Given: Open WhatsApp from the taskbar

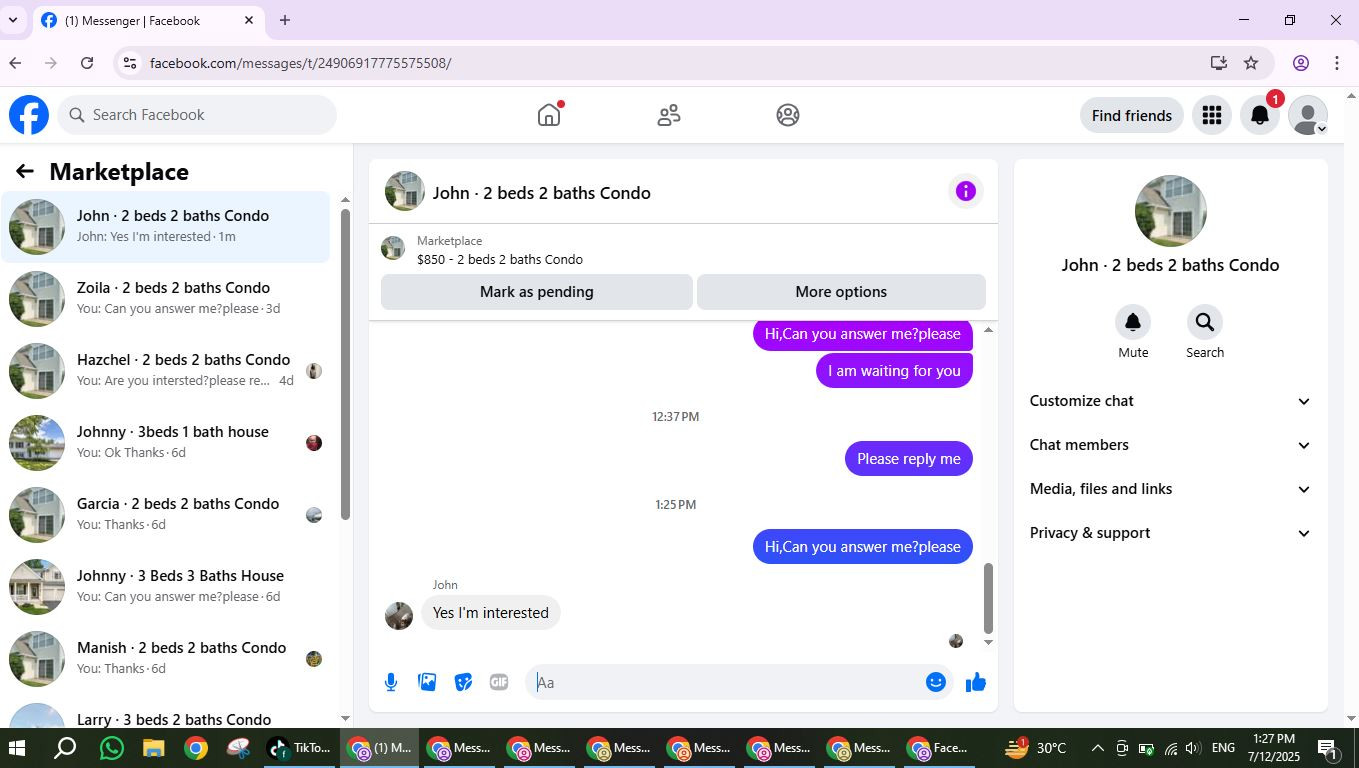Looking at the screenshot, I should tap(111, 748).
